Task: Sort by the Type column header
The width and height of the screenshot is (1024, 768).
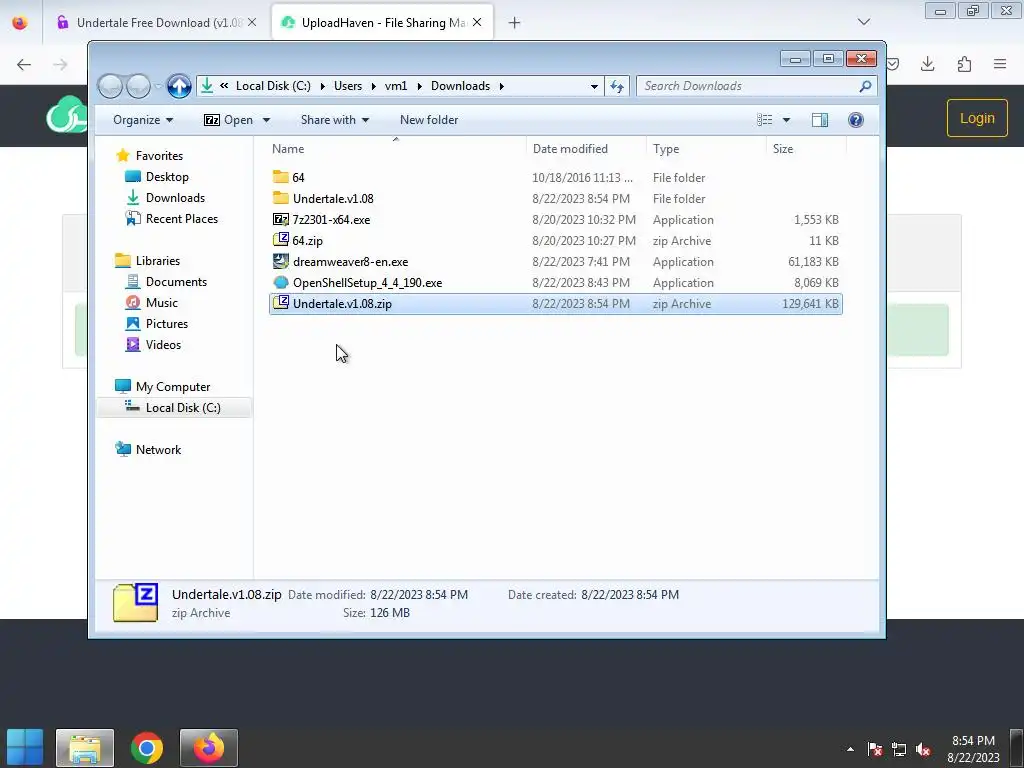Action: [x=706, y=149]
